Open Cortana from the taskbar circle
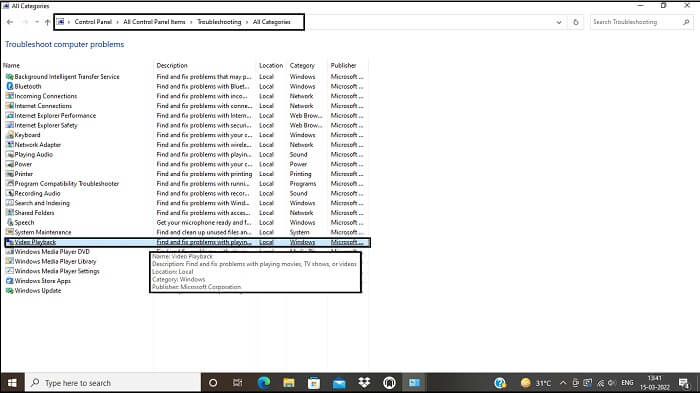This screenshot has width=700, height=393. tap(213, 383)
